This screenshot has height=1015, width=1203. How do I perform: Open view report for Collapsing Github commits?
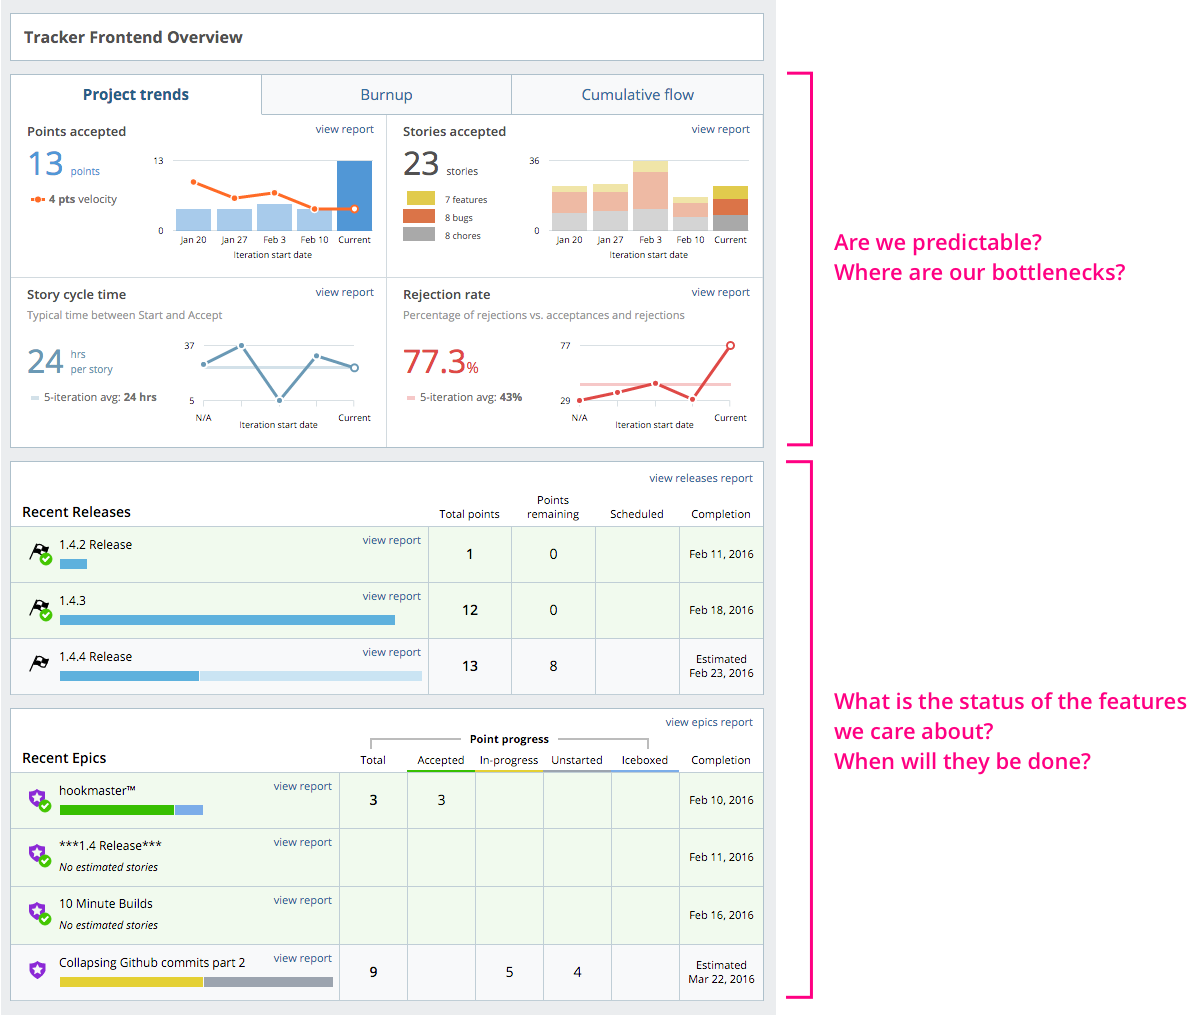pyautogui.click(x=302, y=958)
